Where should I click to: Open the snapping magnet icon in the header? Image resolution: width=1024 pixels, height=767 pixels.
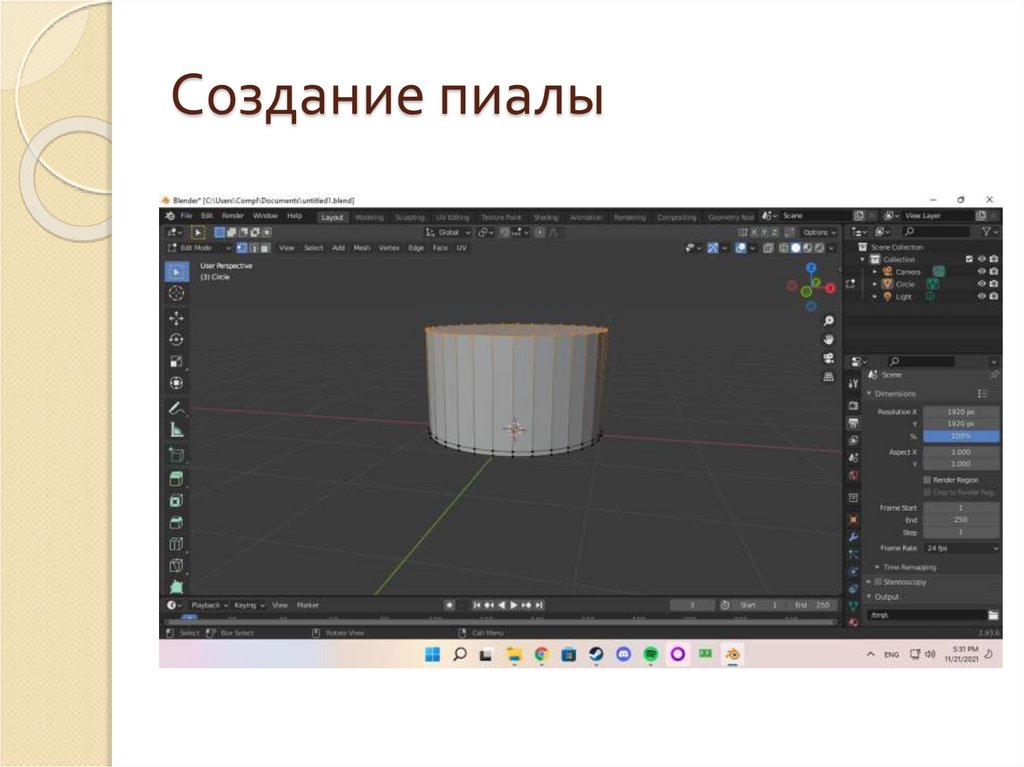click(x=503, y=231)
